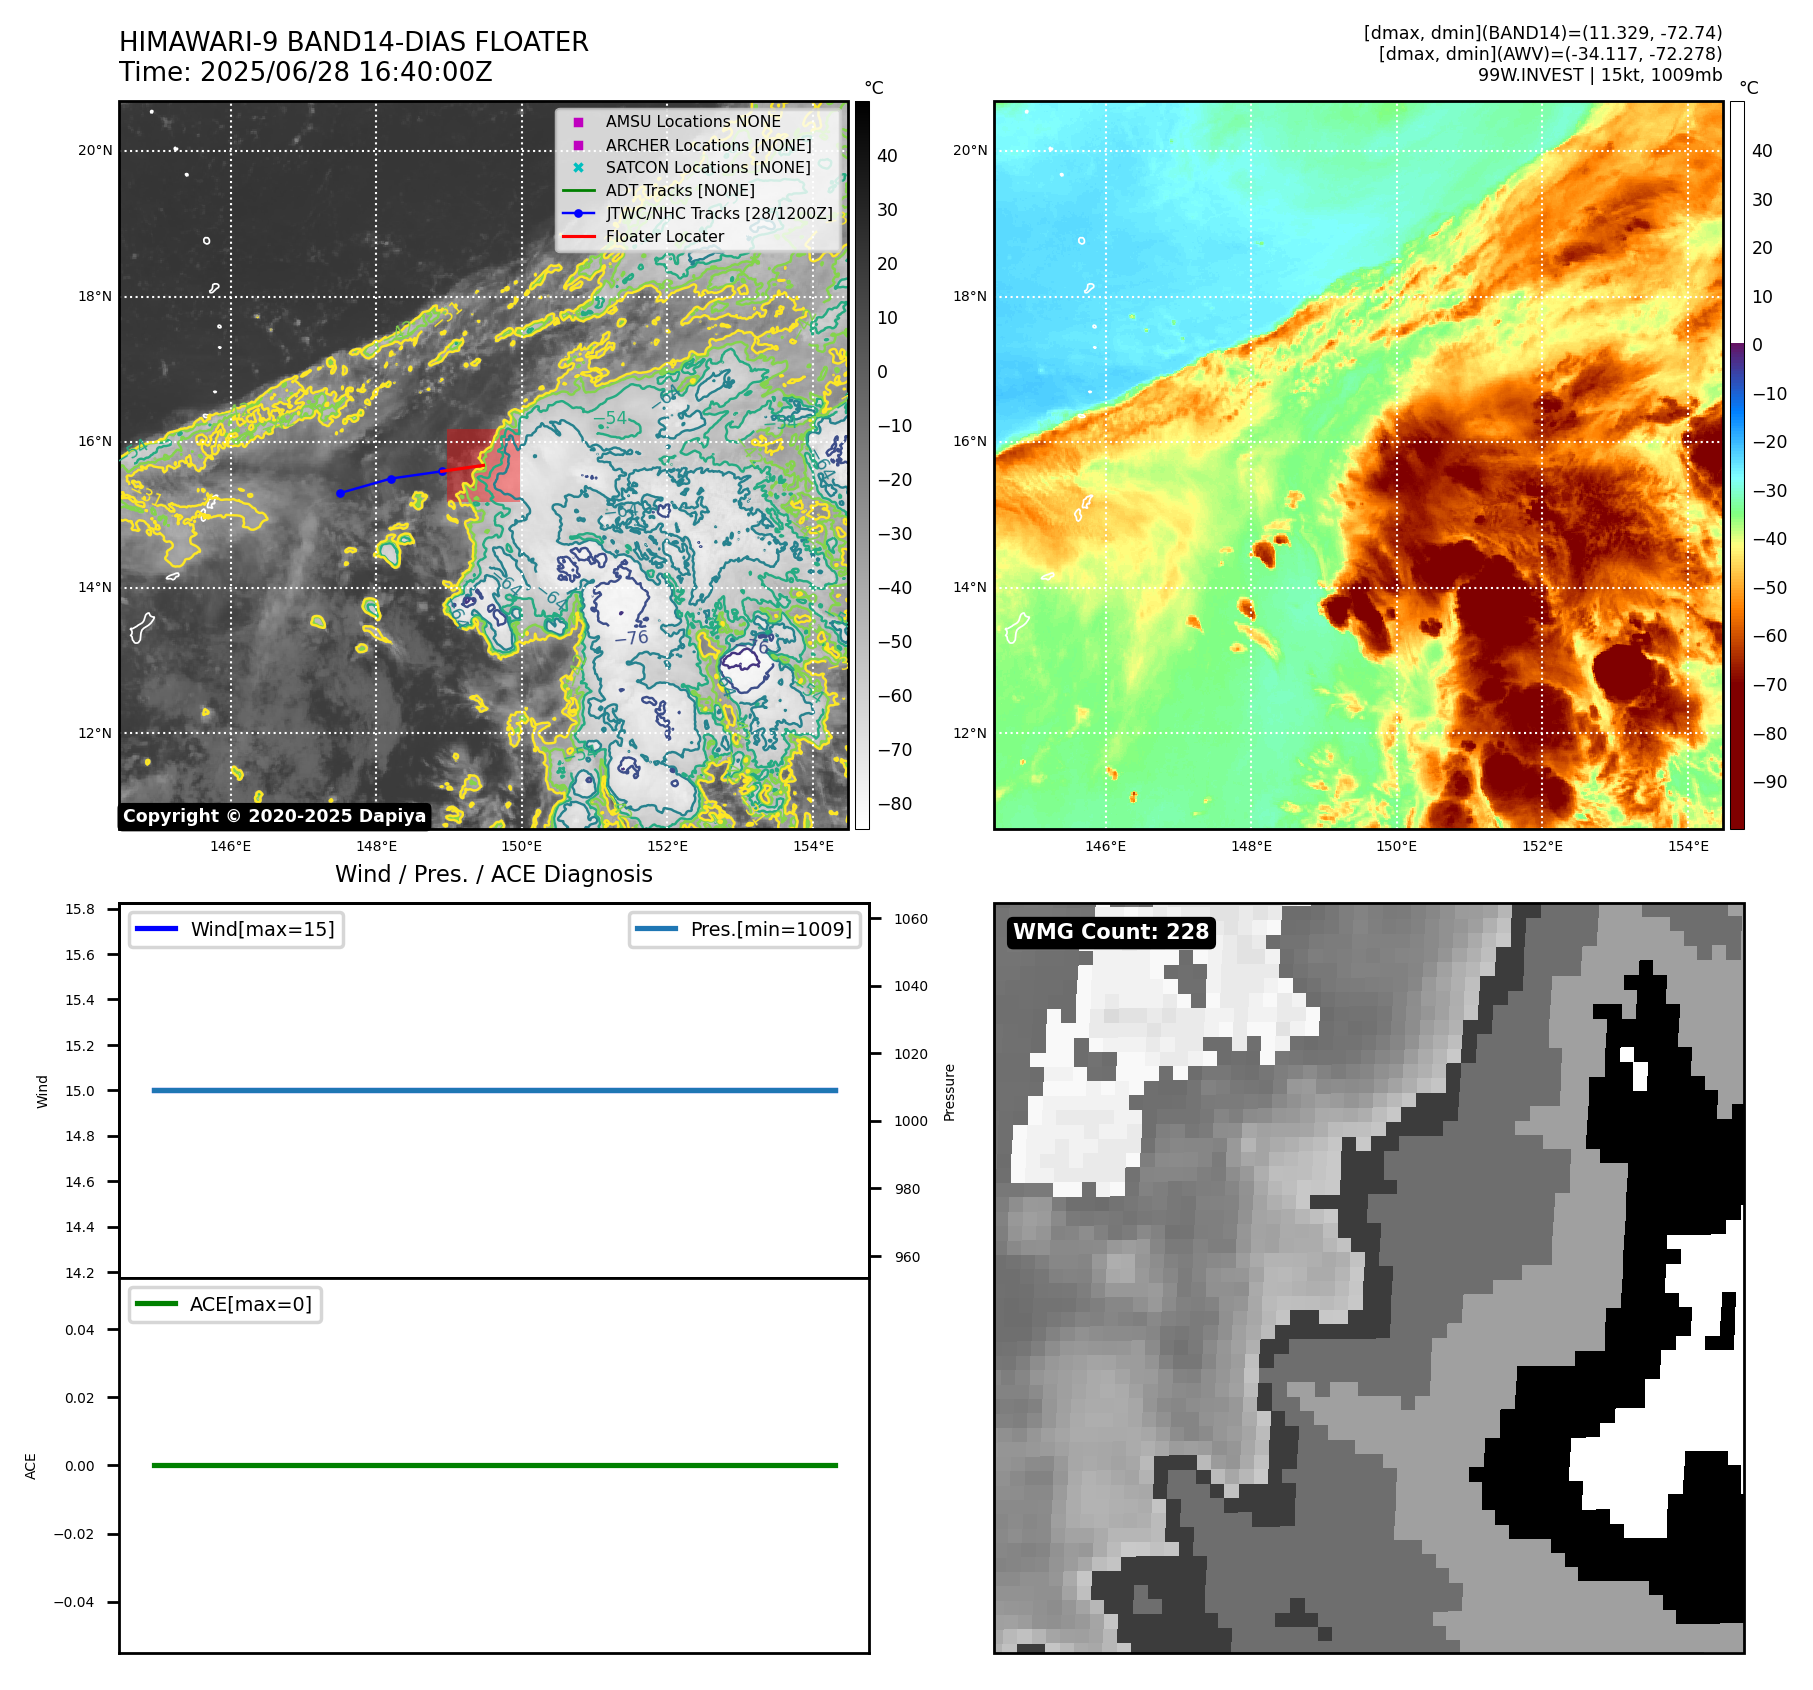
Task: Select 'JTWC/NHC Tracks [28/1200Z]' legend label
Action: (719, 214)
